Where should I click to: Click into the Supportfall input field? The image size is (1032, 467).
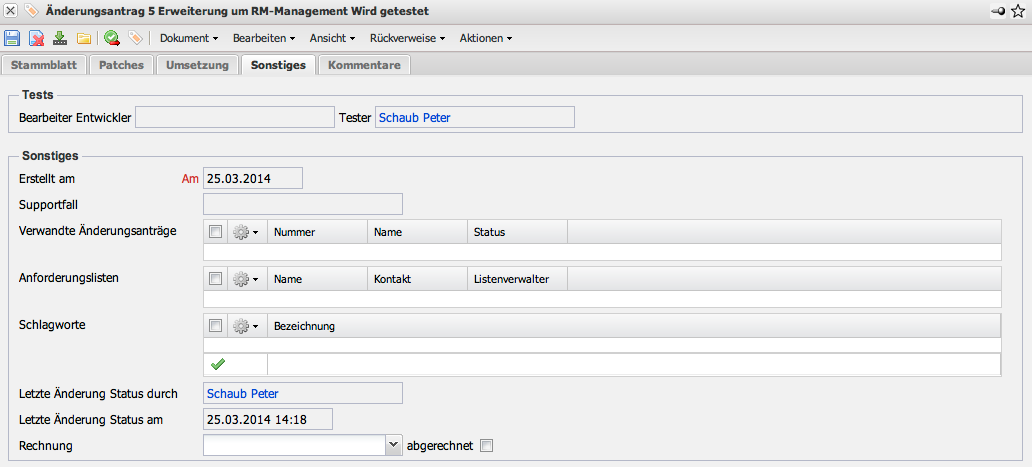[x=302, y=205]
